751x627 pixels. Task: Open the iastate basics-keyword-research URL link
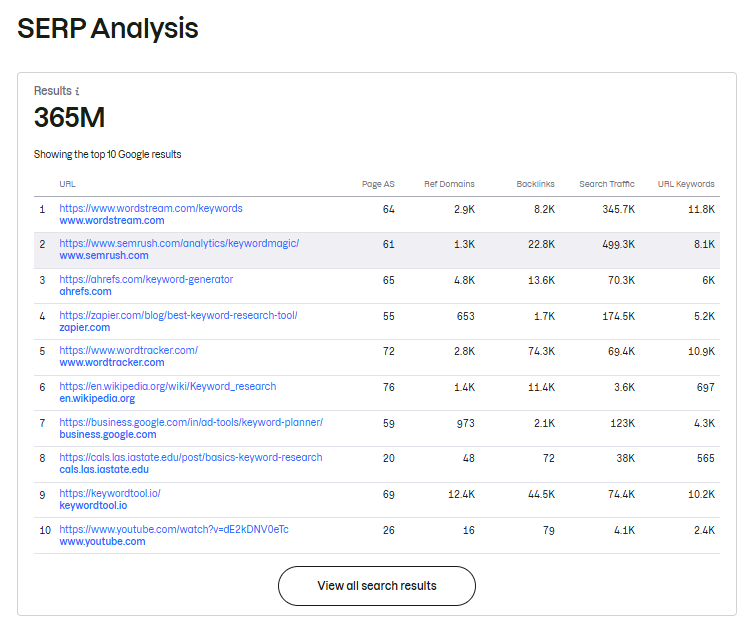(191, 457)
